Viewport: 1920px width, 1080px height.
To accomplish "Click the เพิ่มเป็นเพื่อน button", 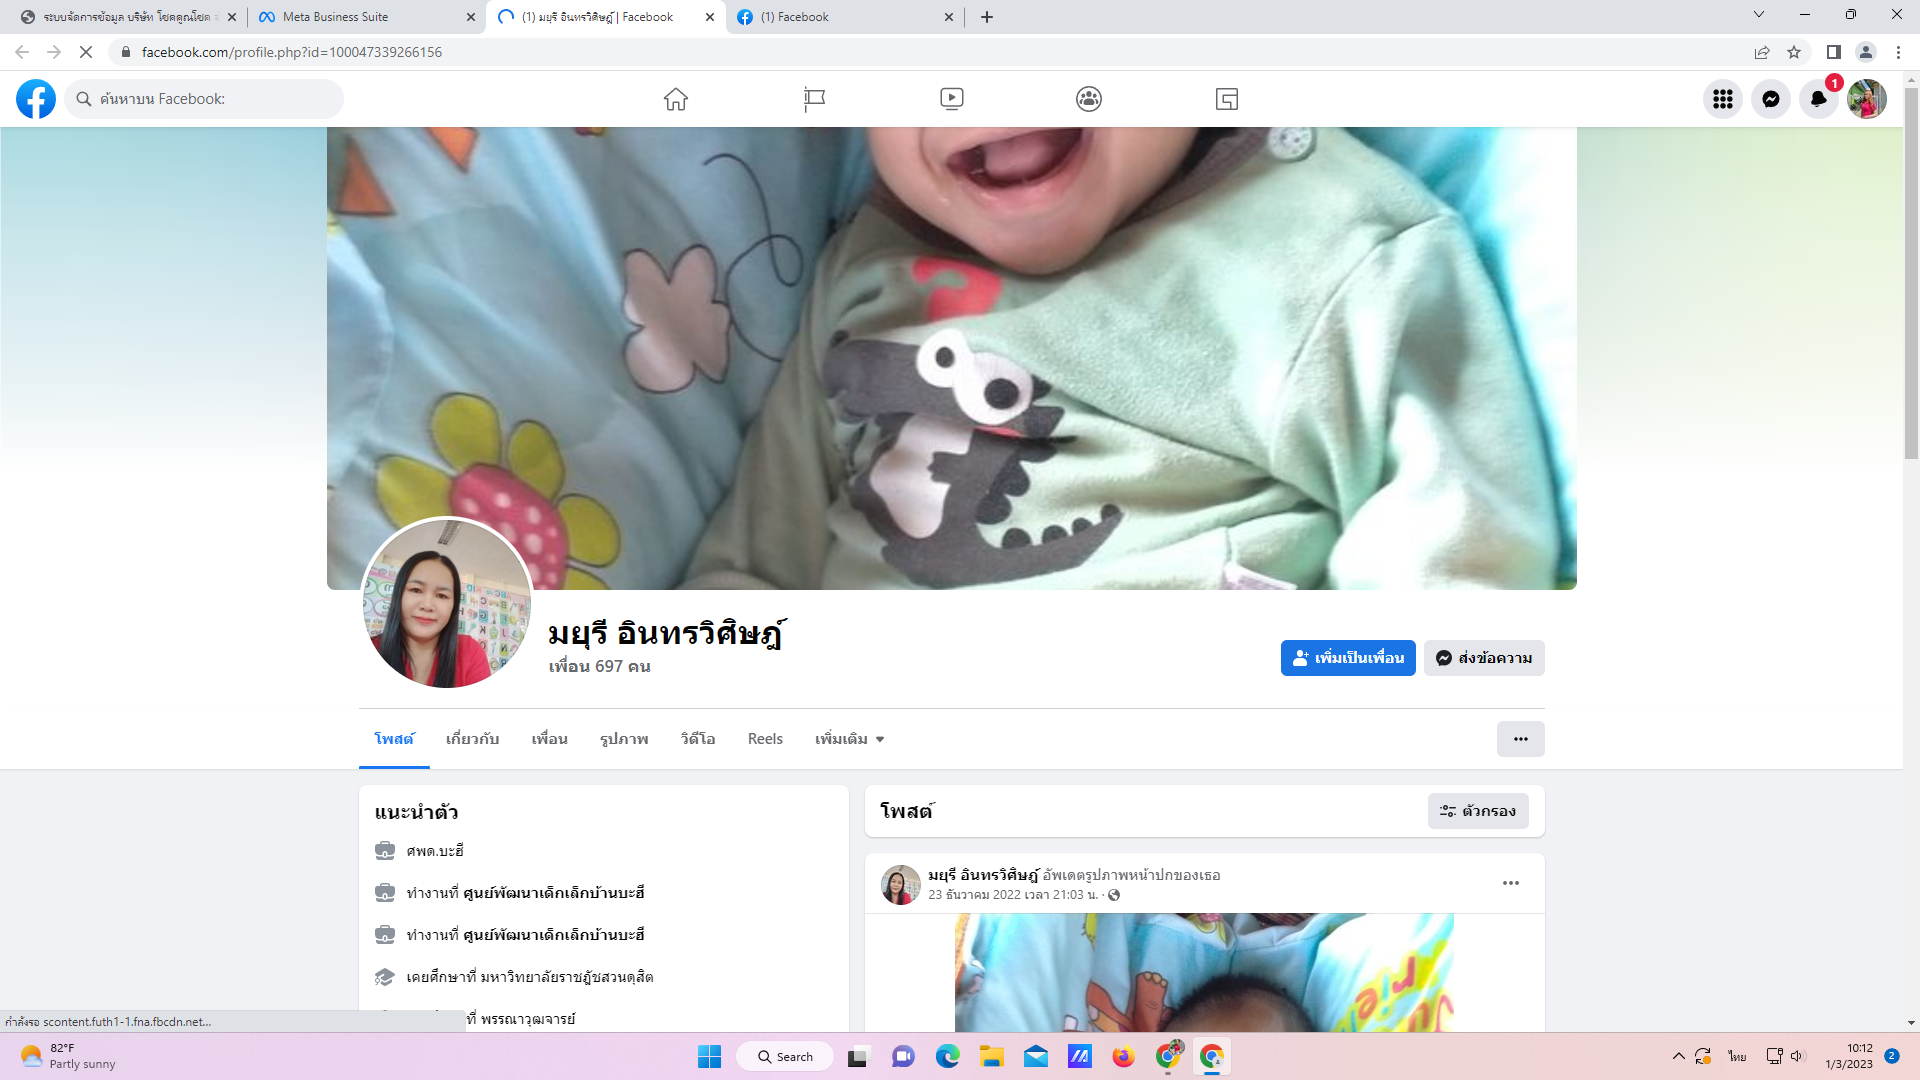I will pos(1348,658).
